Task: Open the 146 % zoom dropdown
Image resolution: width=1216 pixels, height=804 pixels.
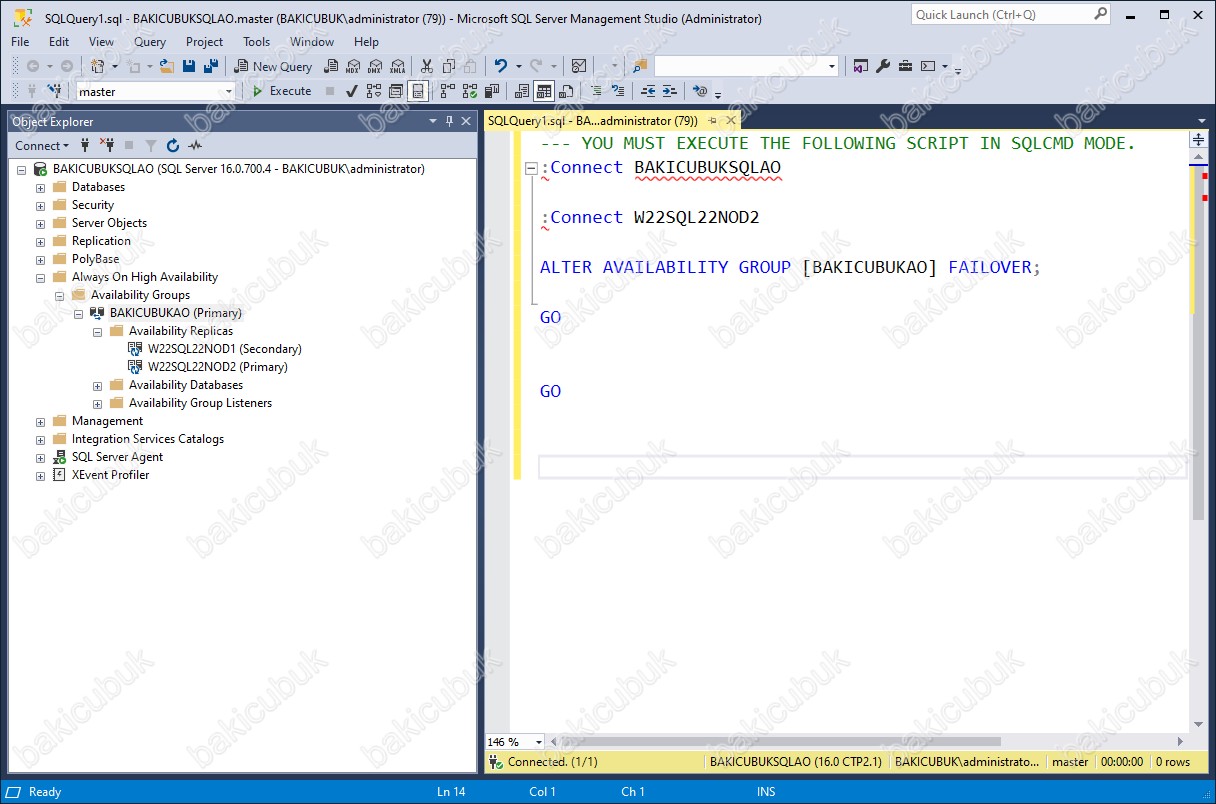Action: pyautogui.click(x=539, y=742)
